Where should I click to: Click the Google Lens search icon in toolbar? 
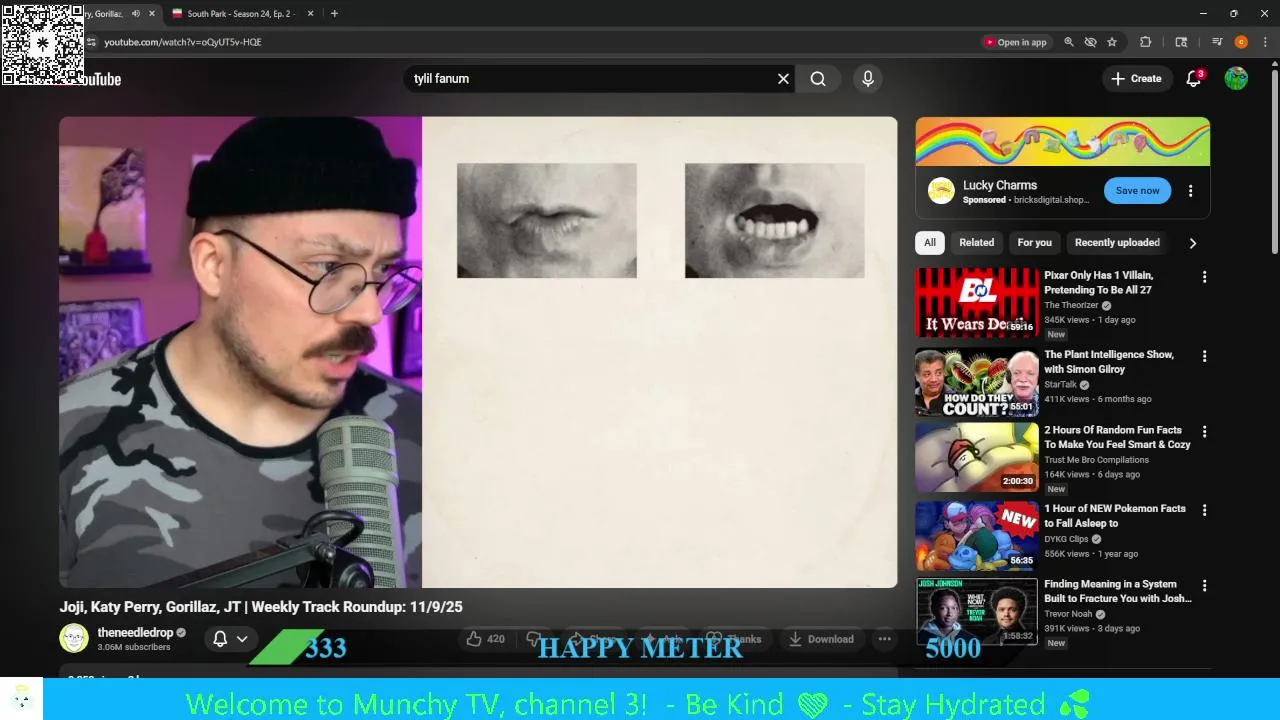pos(1181,42)
